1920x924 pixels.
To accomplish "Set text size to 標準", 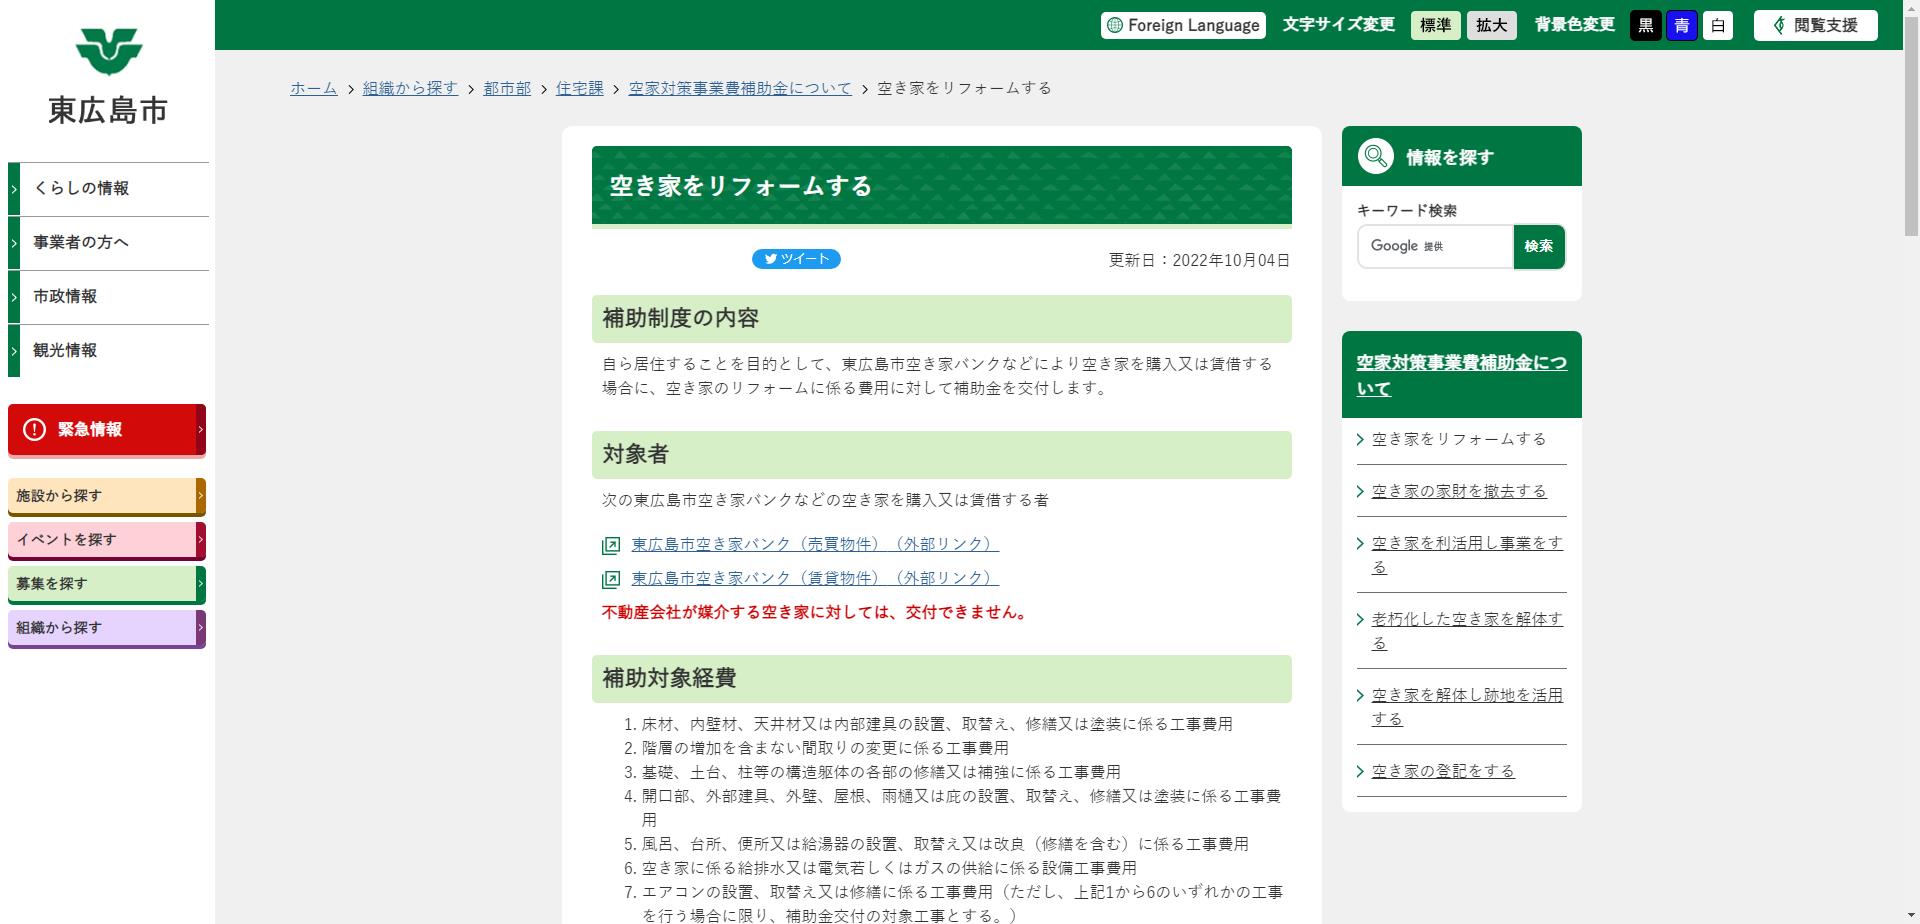I will (1435, 26).
